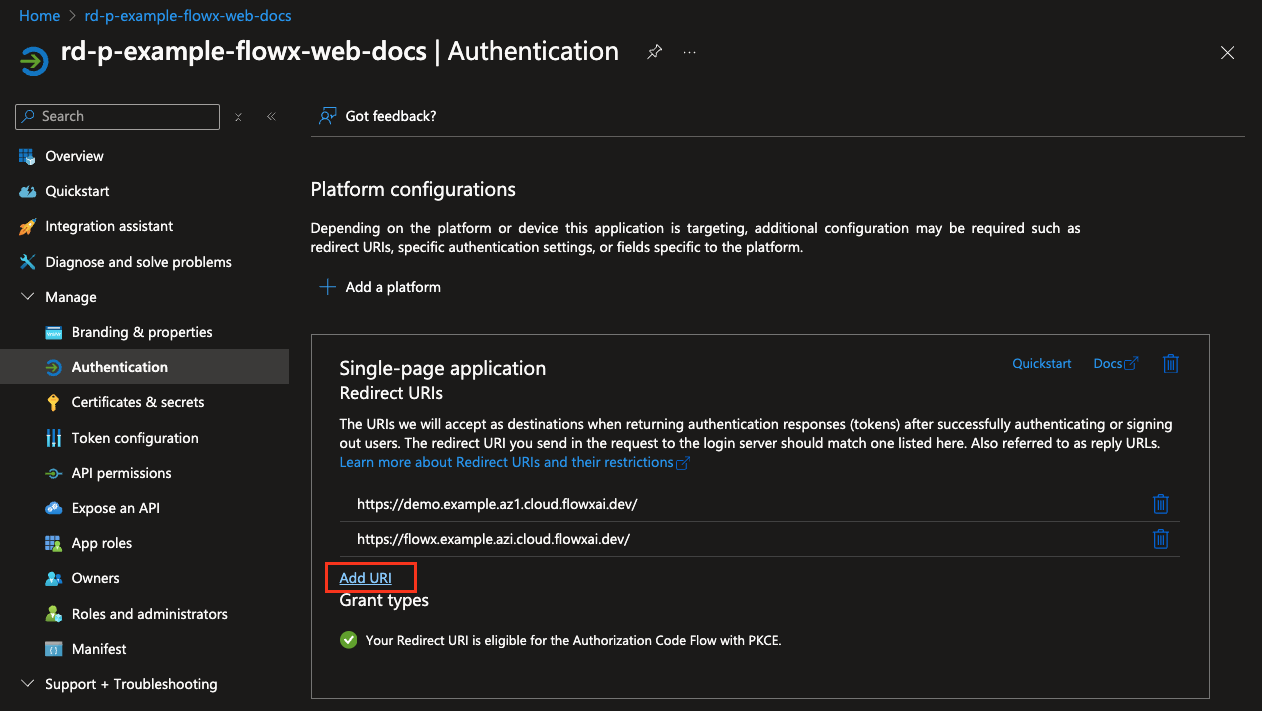Clear the sidebar search box
Screen dimensions: 1262x711
point(238,117)
